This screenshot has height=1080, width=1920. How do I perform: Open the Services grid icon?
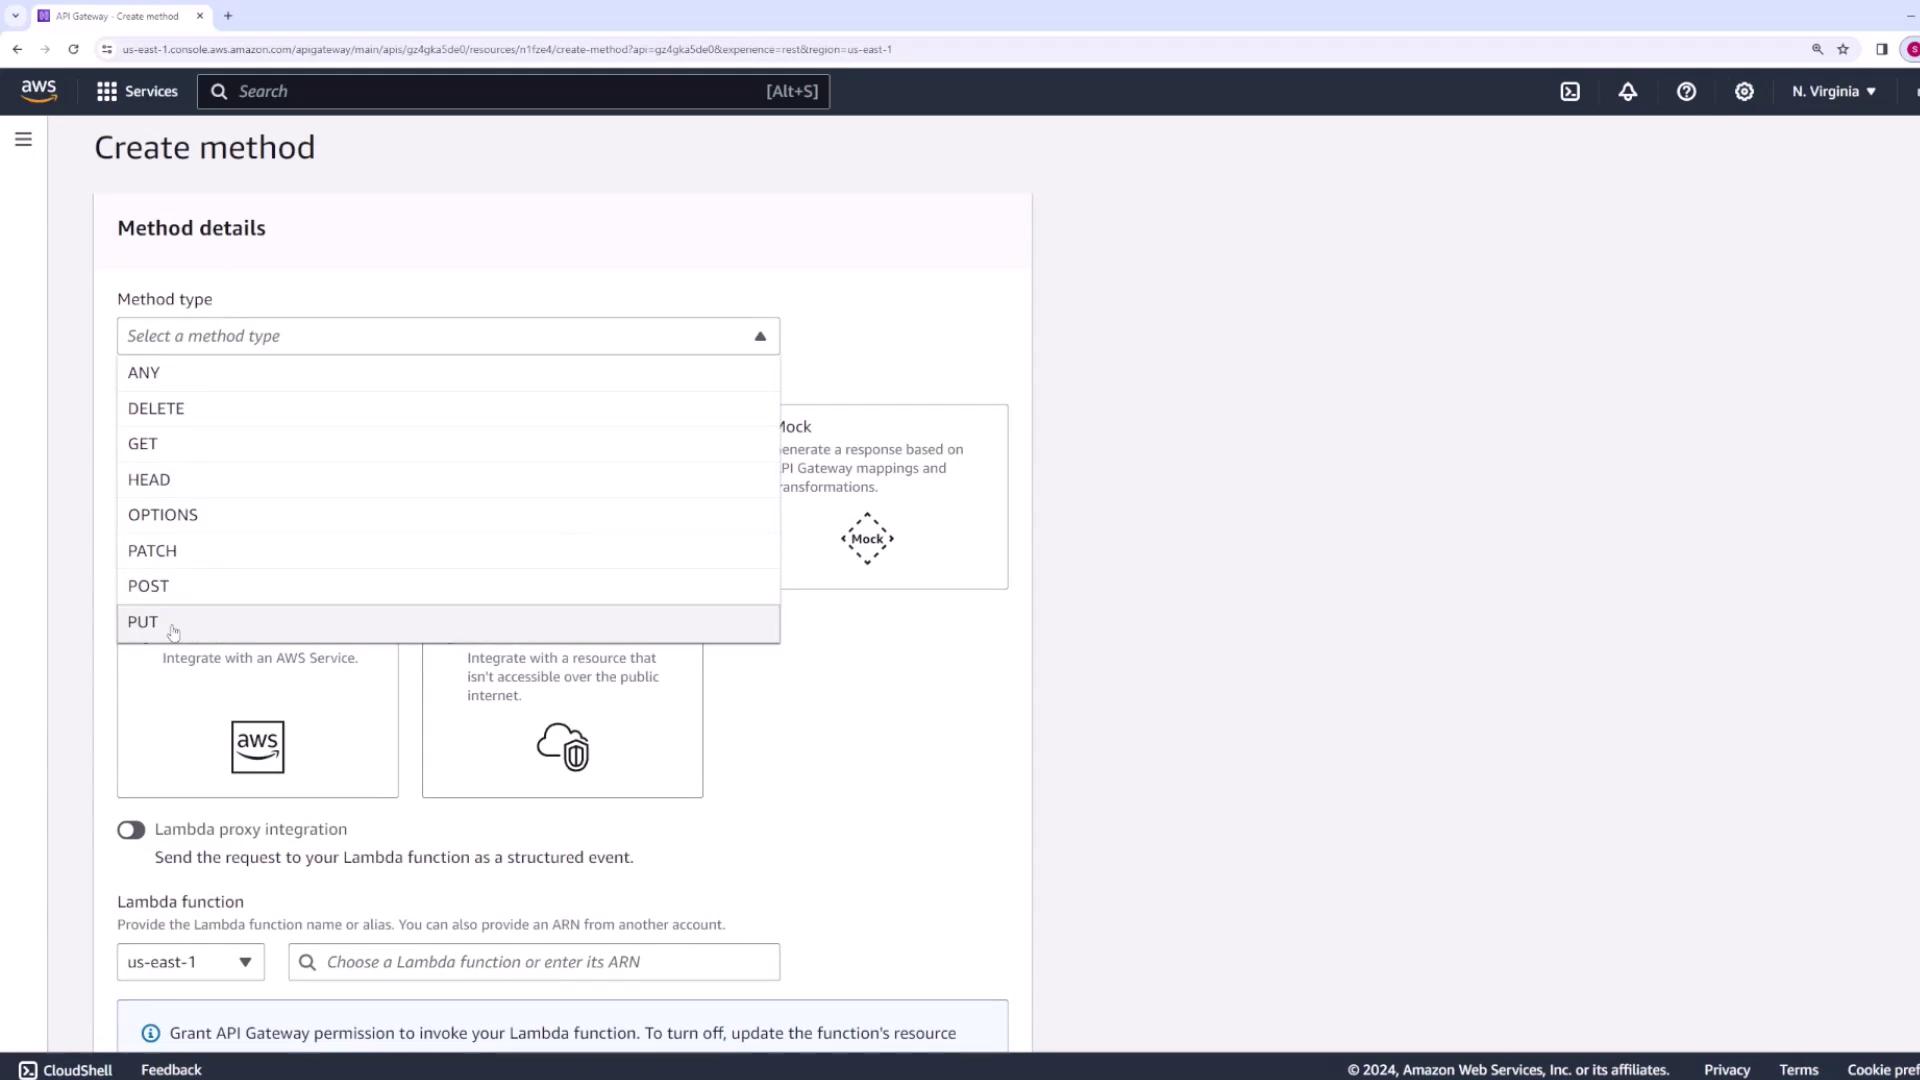(x=107, y=91)
